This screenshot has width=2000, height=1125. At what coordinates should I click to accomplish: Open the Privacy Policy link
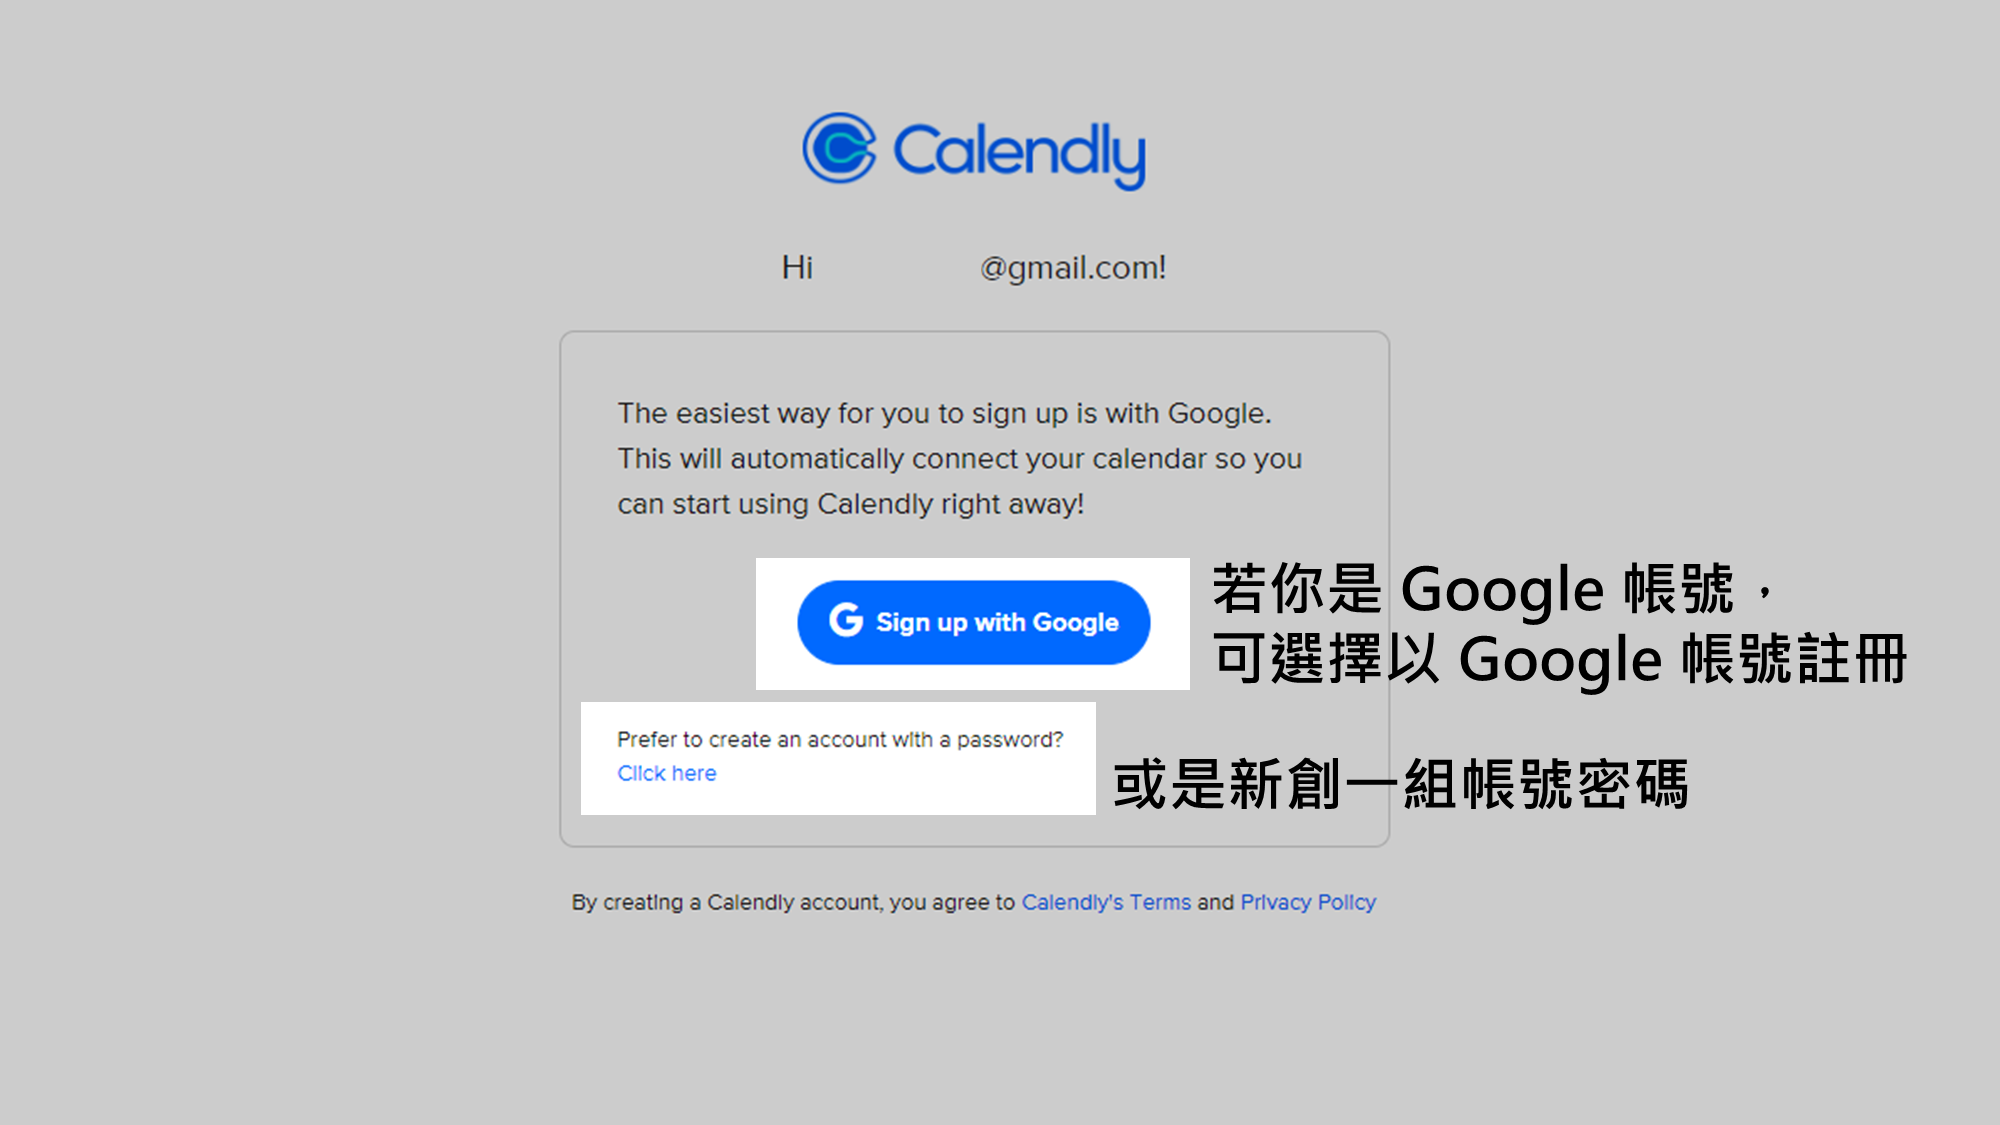point(1308,902)
